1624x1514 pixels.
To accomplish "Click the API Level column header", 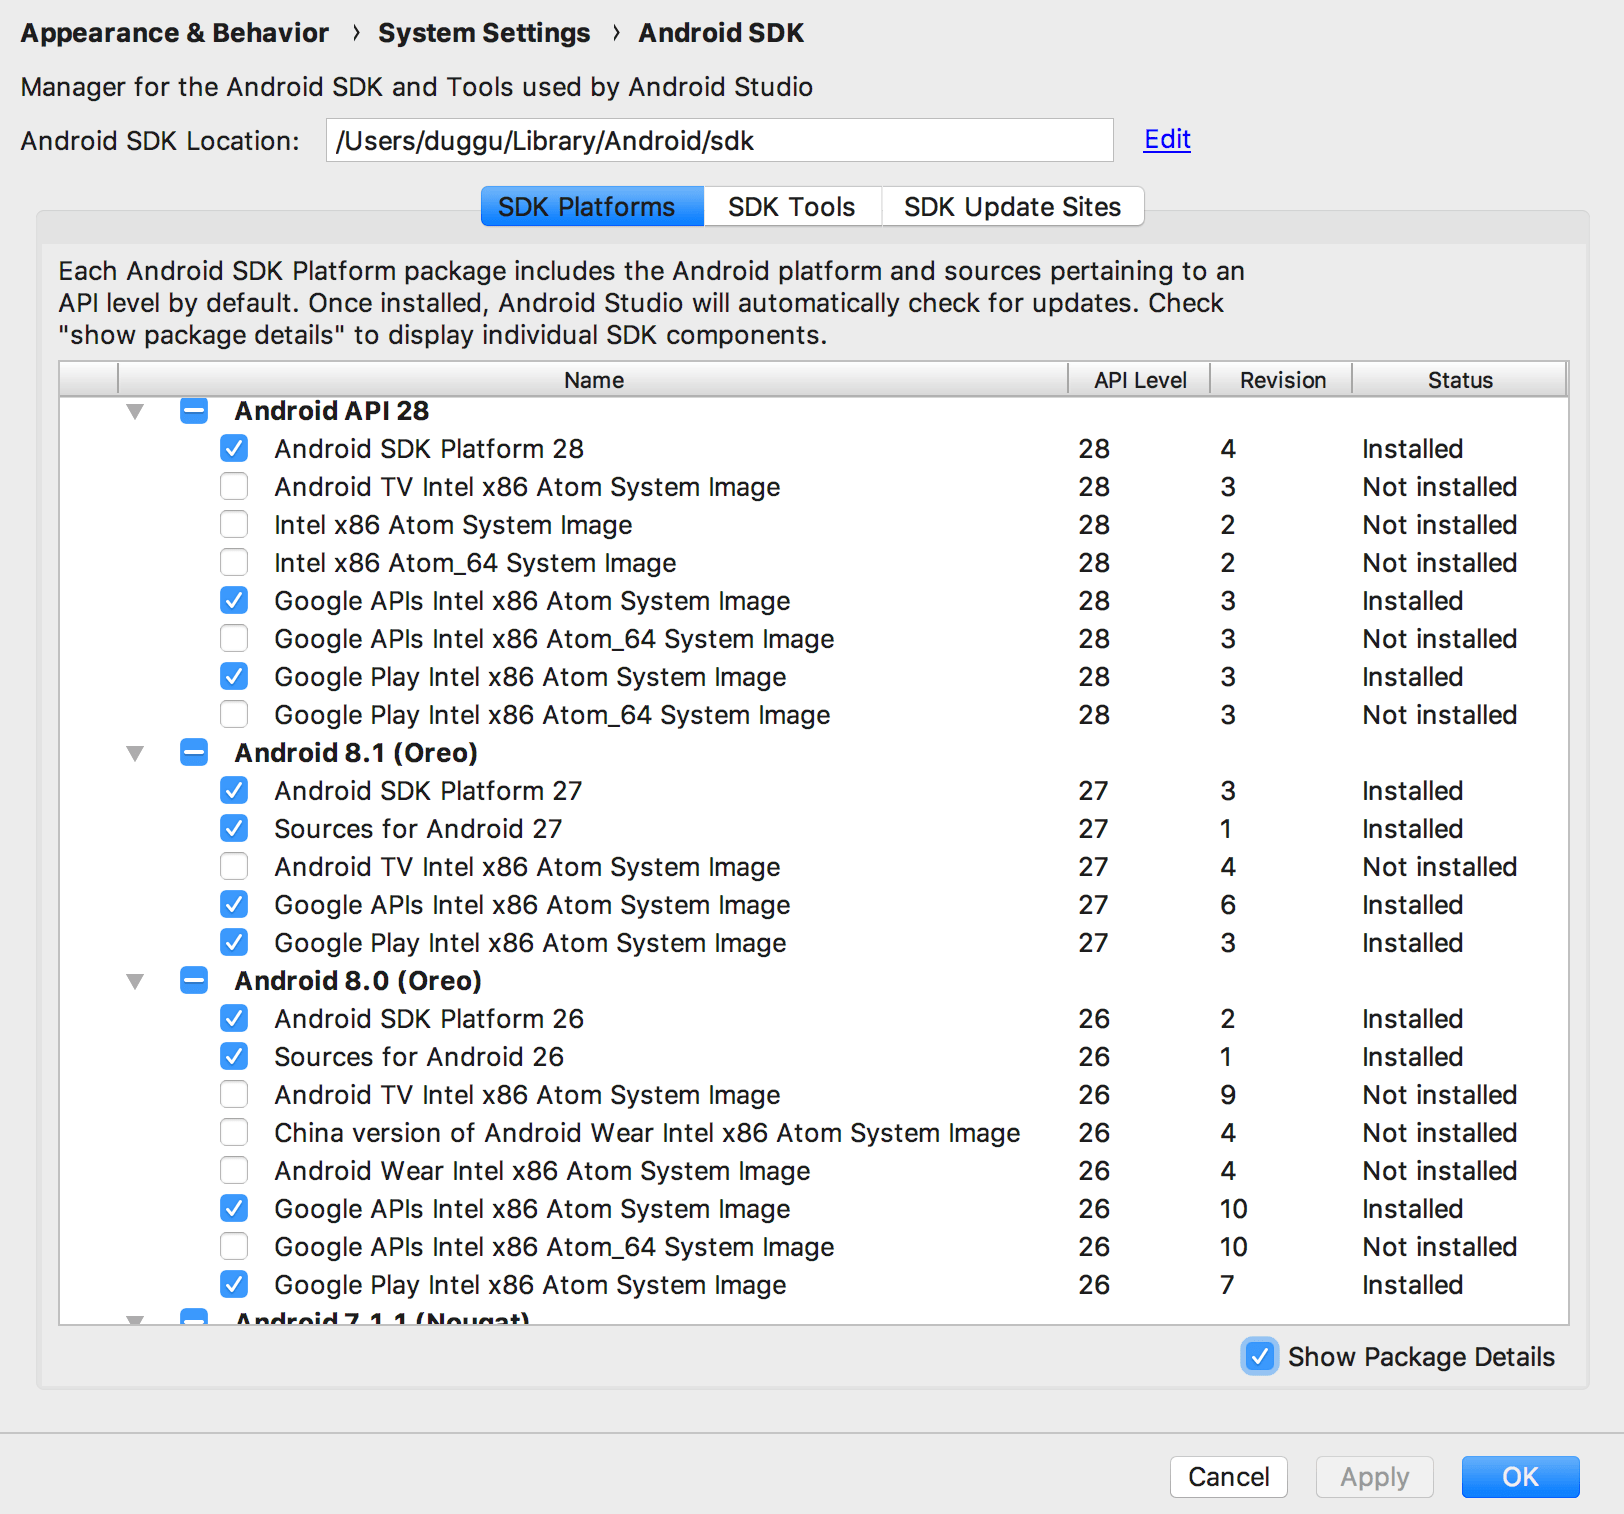I will [1139, 380].
